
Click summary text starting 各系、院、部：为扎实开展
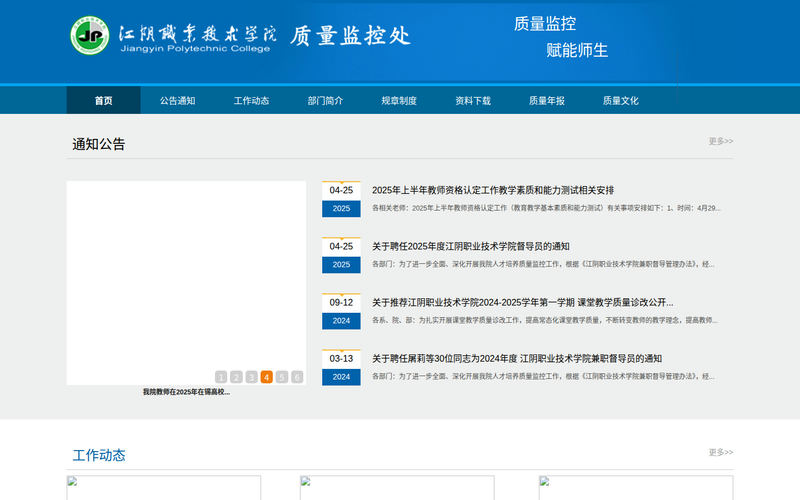point(545,320)
